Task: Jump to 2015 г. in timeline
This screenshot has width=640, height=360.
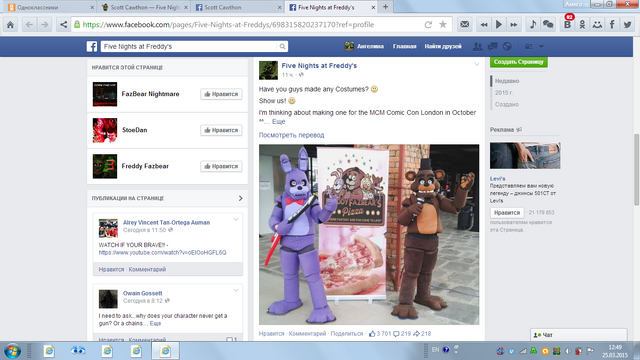Action: tap(504, 93)
